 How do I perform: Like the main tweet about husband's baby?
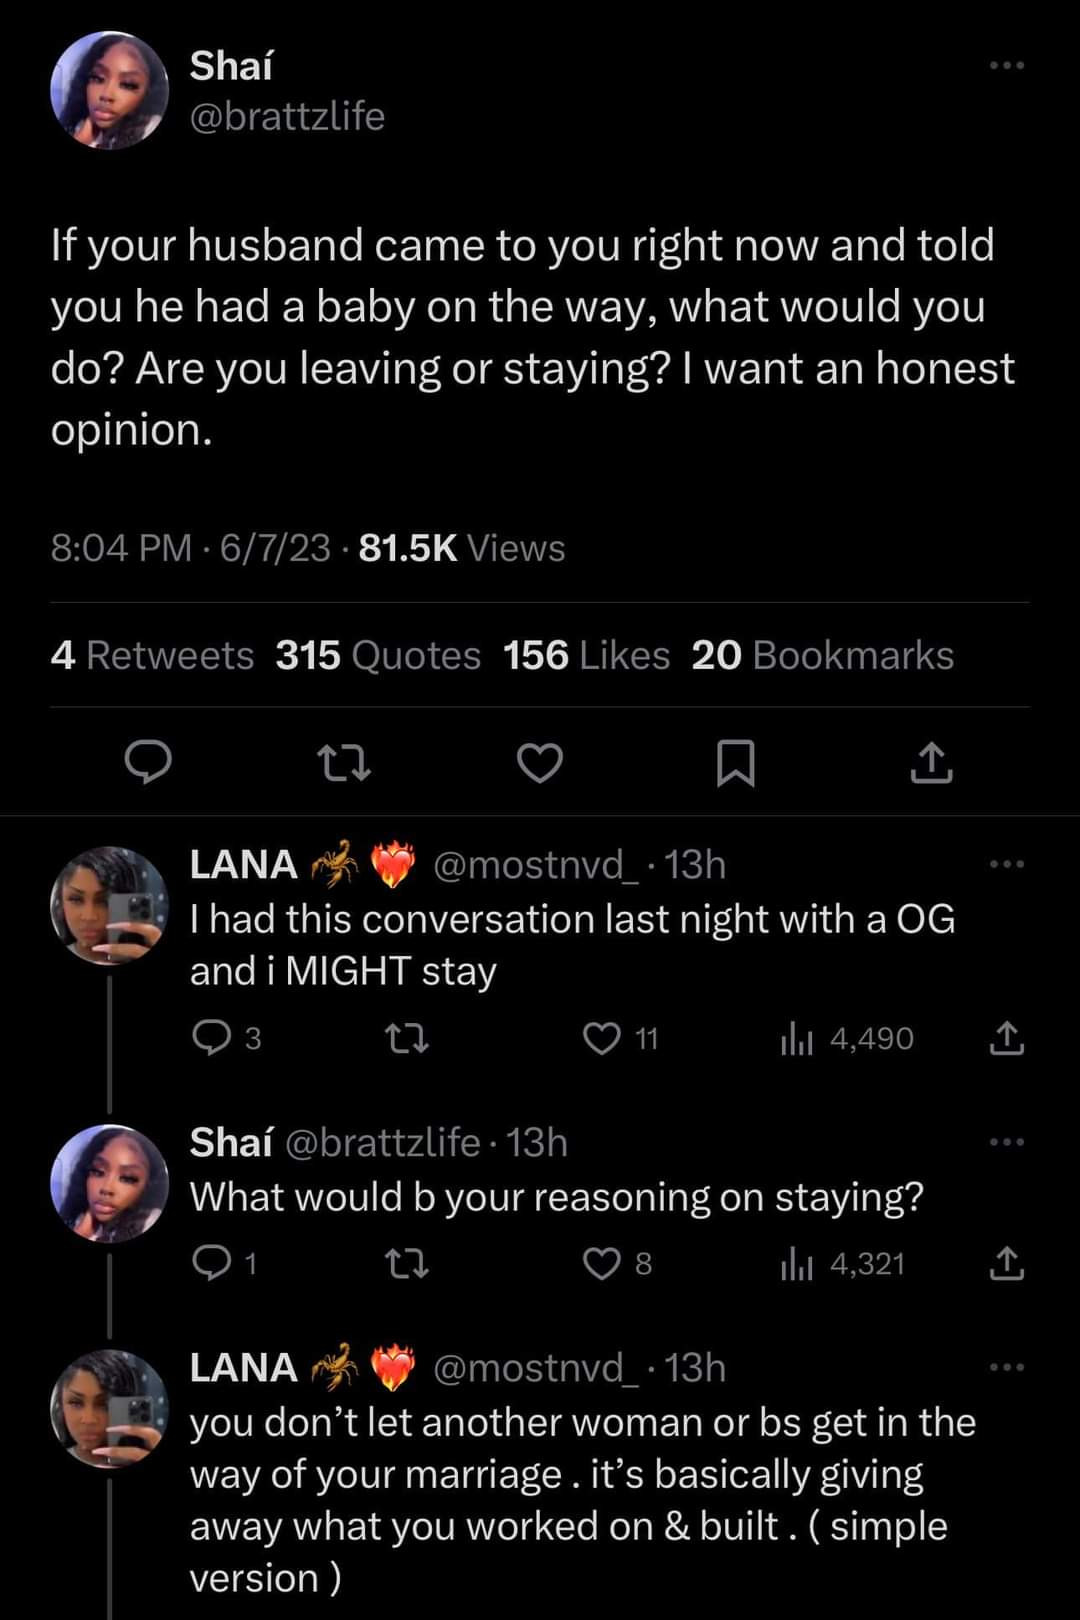pyautogui.click(x=539, y=764)
